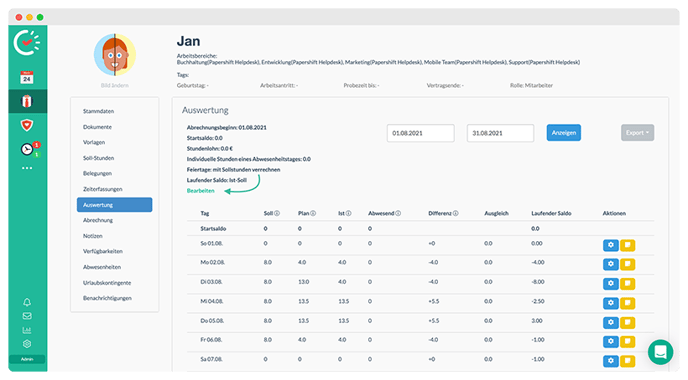Viewport: 688px width, 380px height.
Task: Click the Mi 04.08. date cell
Action: tap(211, 301)
